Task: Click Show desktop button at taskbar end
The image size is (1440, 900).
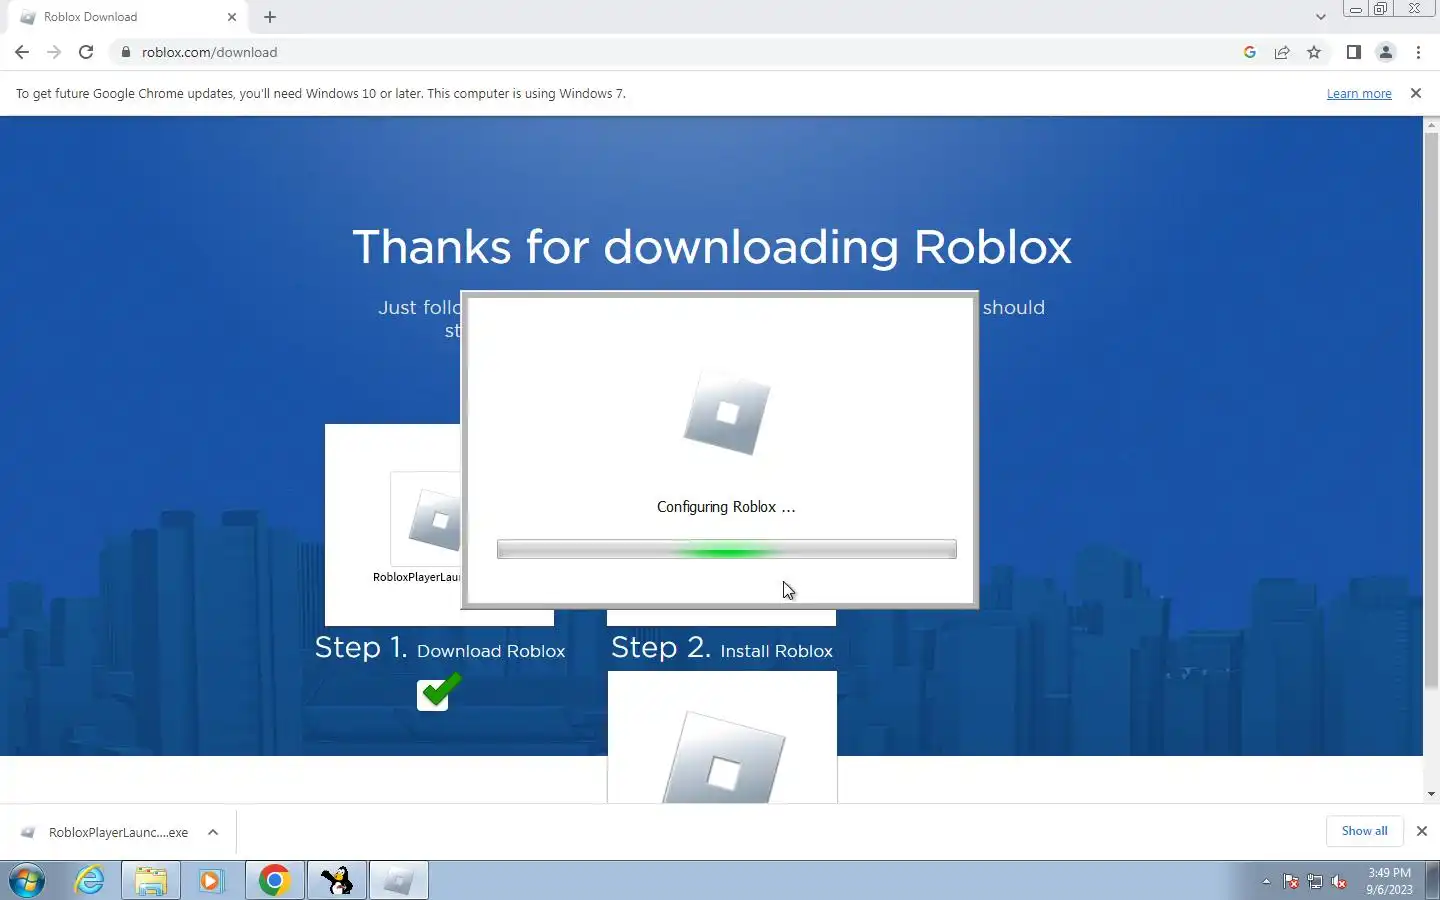Action: (x=1433, y=881)
